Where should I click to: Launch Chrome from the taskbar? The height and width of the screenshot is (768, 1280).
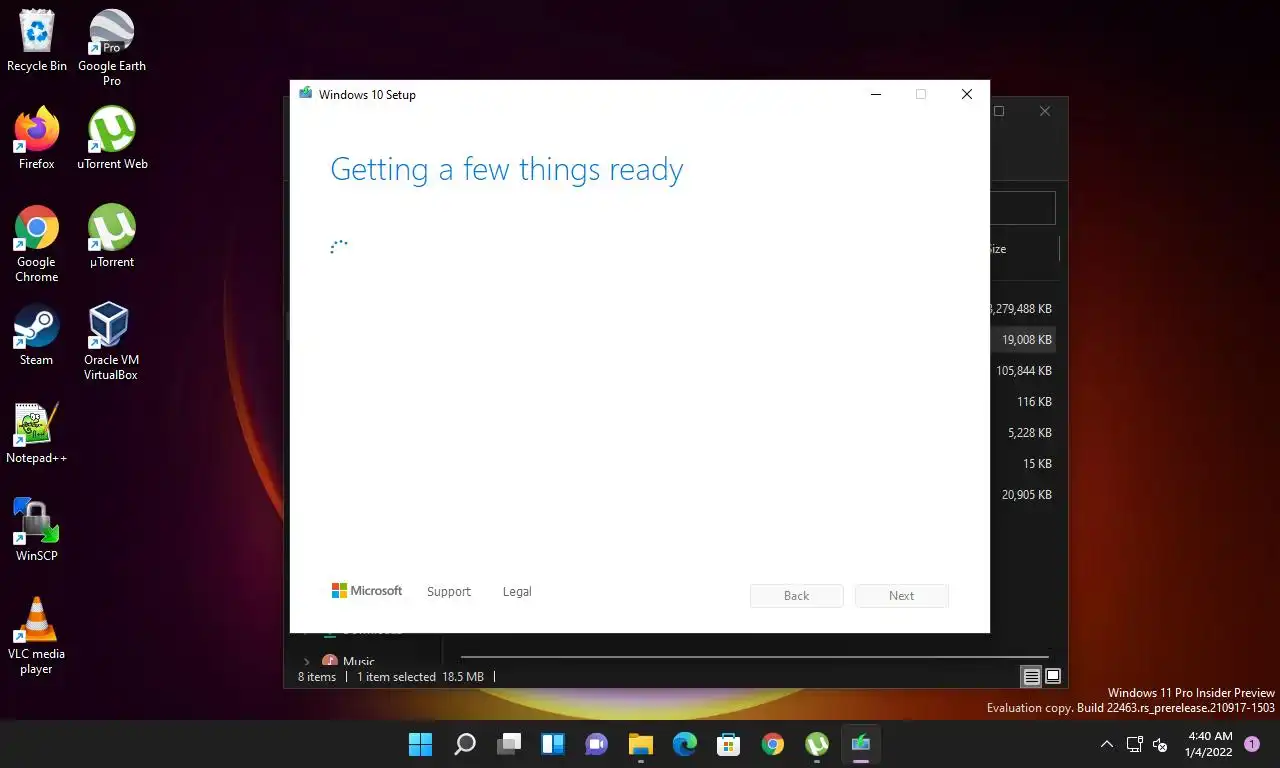773,744
